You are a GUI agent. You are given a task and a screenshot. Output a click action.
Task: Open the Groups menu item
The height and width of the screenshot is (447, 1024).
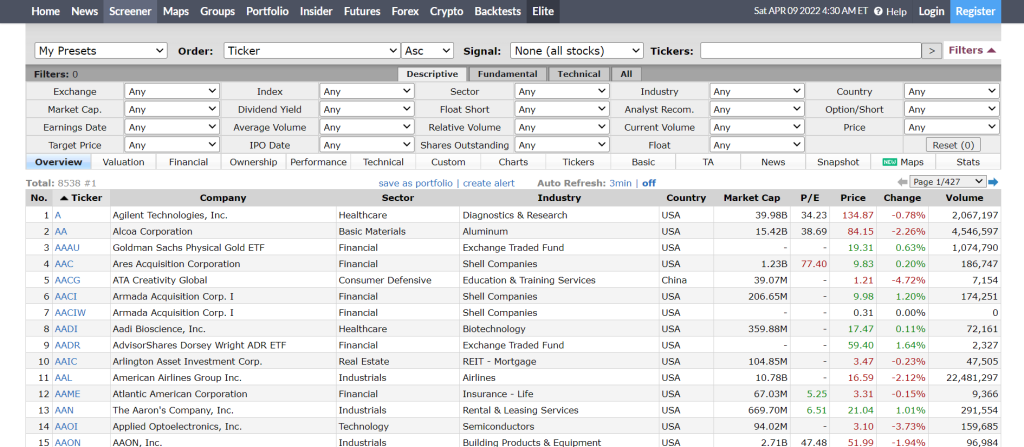pyautogui.click(x=217, y=11)
